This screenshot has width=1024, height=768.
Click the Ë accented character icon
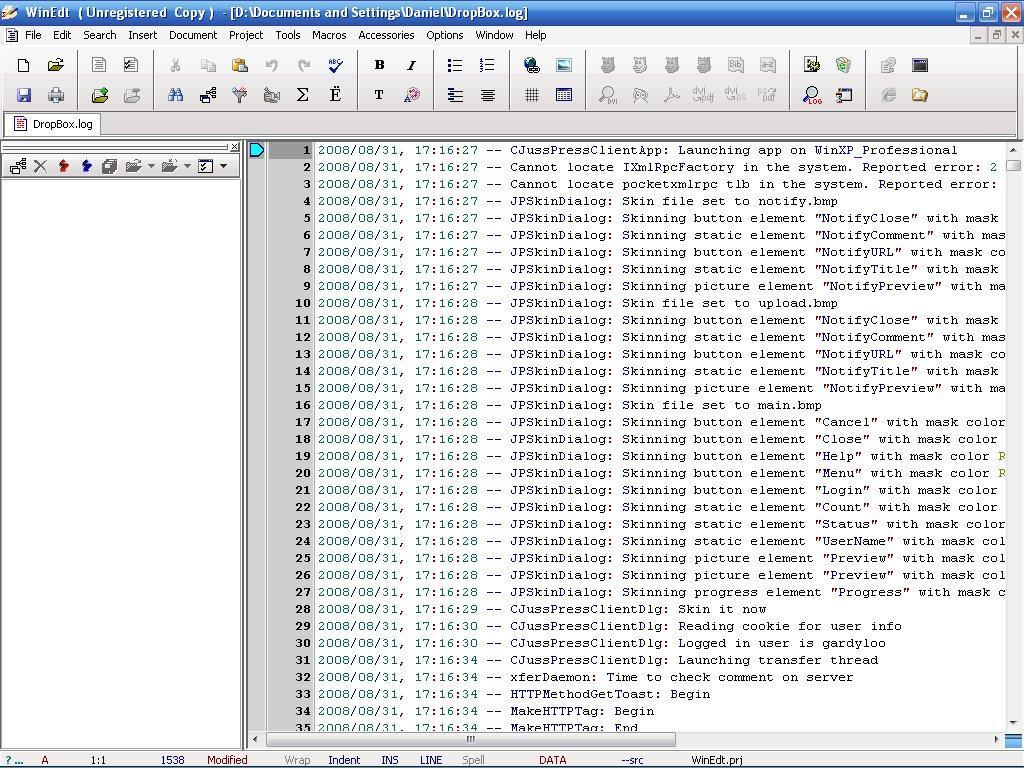(335, 95)
